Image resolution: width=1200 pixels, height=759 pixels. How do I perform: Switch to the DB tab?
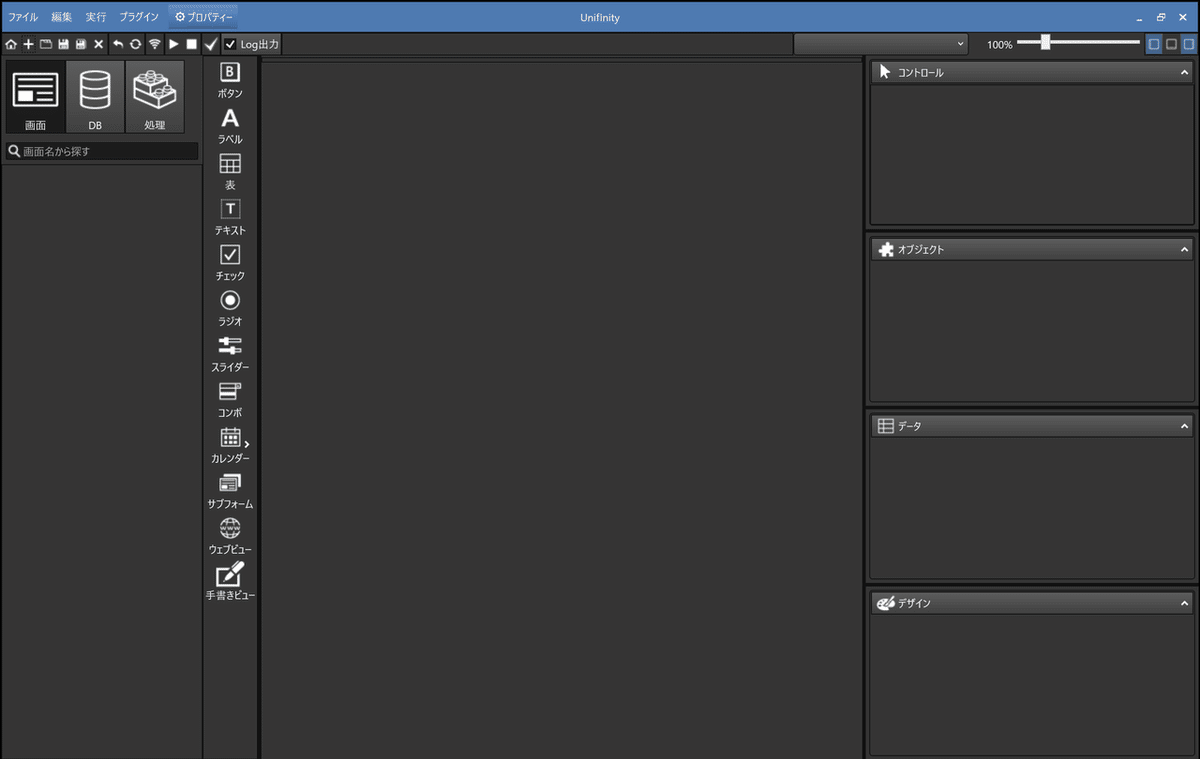[95, 97]
